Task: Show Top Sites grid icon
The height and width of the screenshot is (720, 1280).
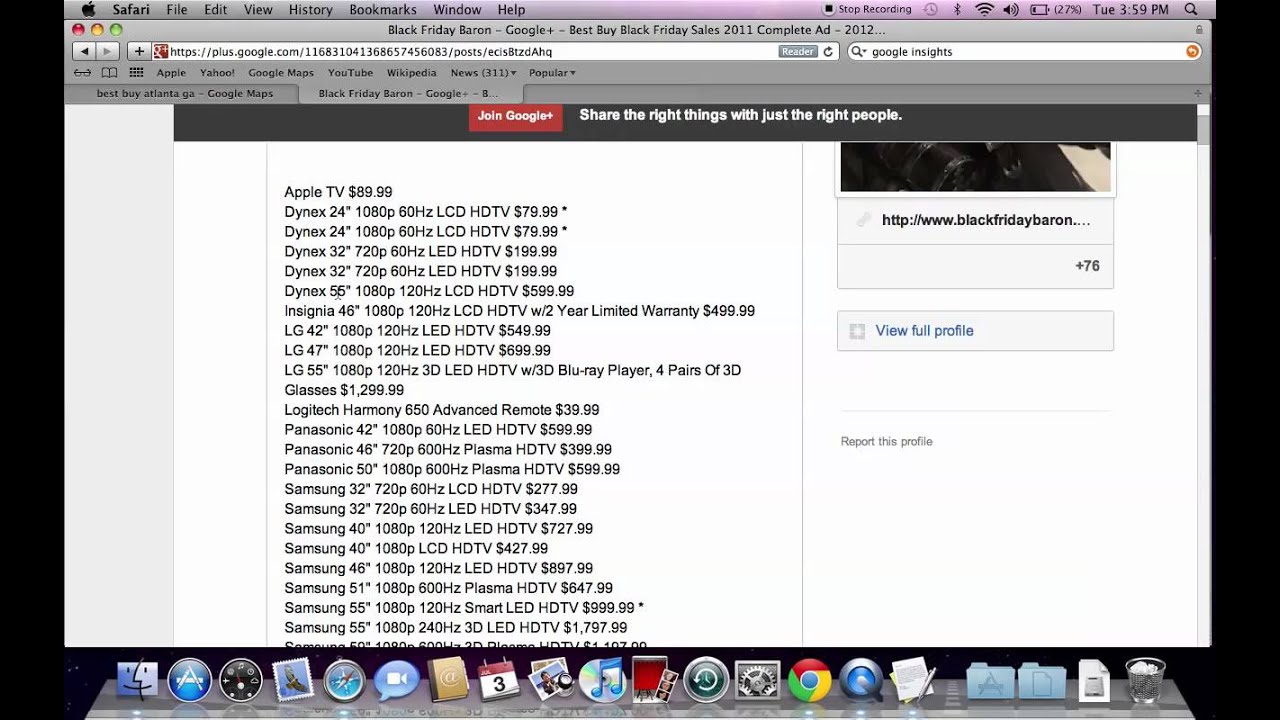Action: tap(136, 72)
